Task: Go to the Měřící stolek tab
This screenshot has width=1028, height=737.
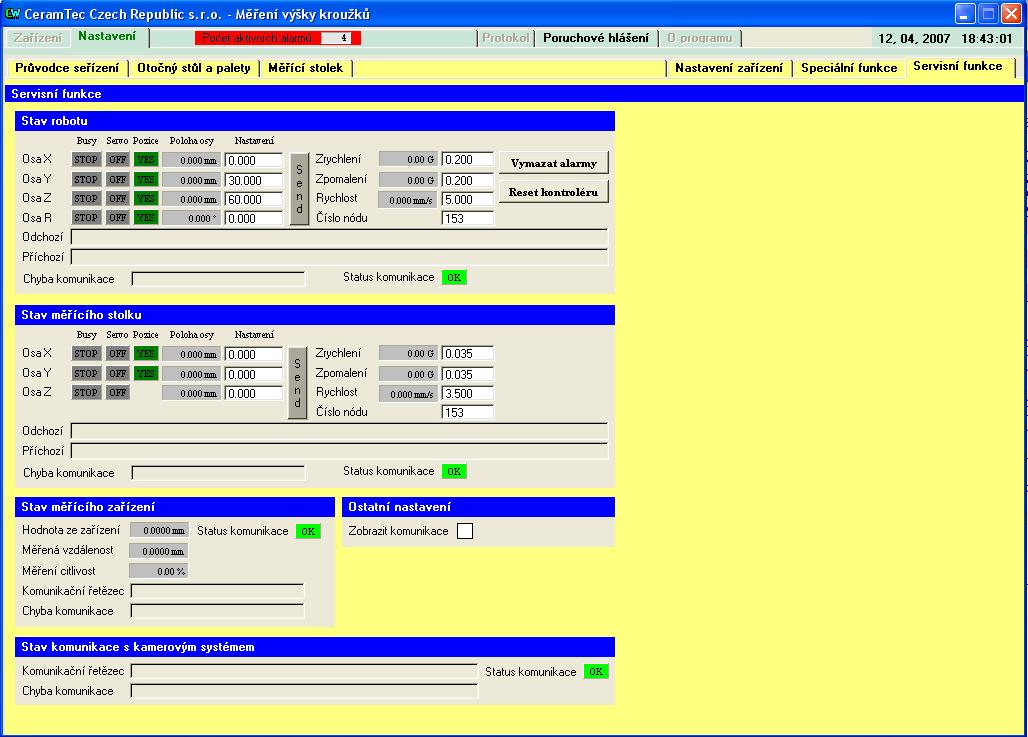Action: coord(305,68)
